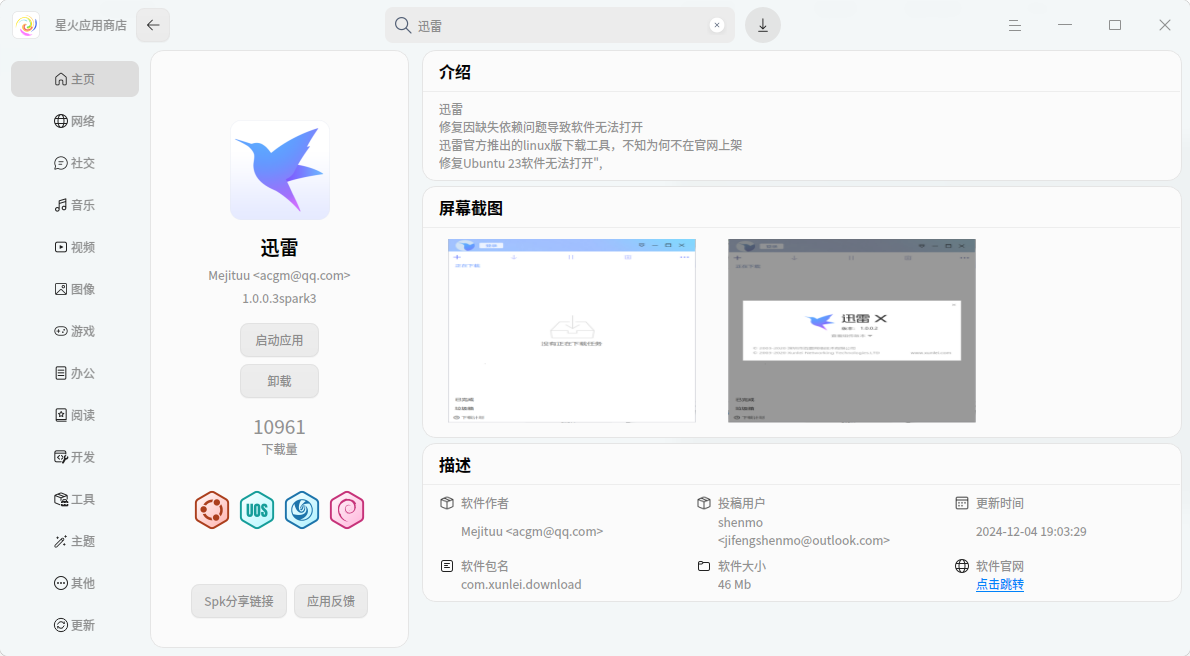Click the Spark Store logo icon

click(x=26, y=25)
